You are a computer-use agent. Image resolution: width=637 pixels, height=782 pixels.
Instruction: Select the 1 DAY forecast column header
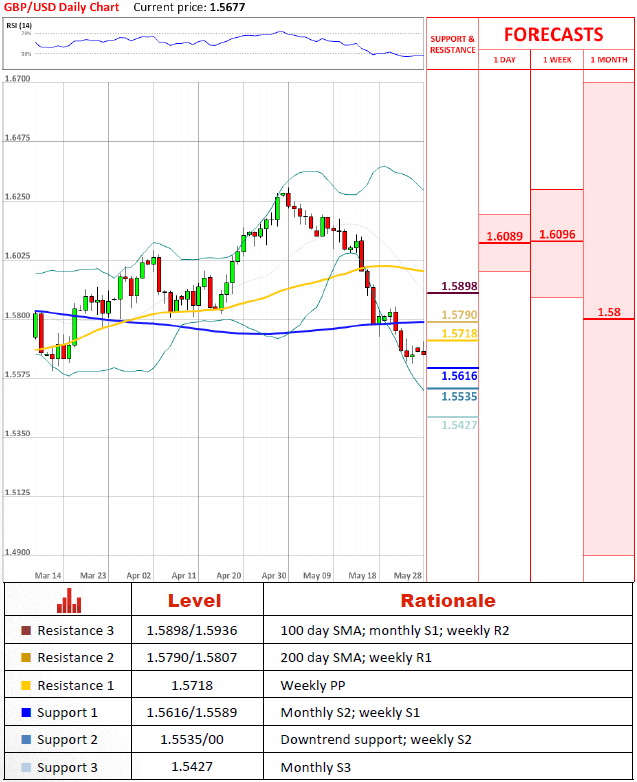504,60
